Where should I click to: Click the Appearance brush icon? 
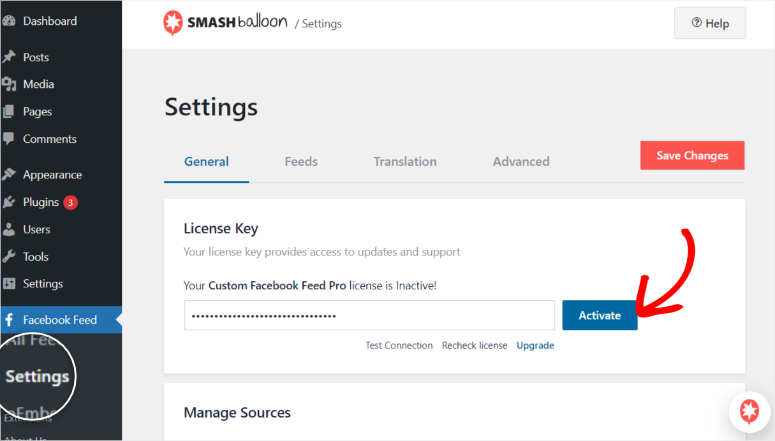9,174
